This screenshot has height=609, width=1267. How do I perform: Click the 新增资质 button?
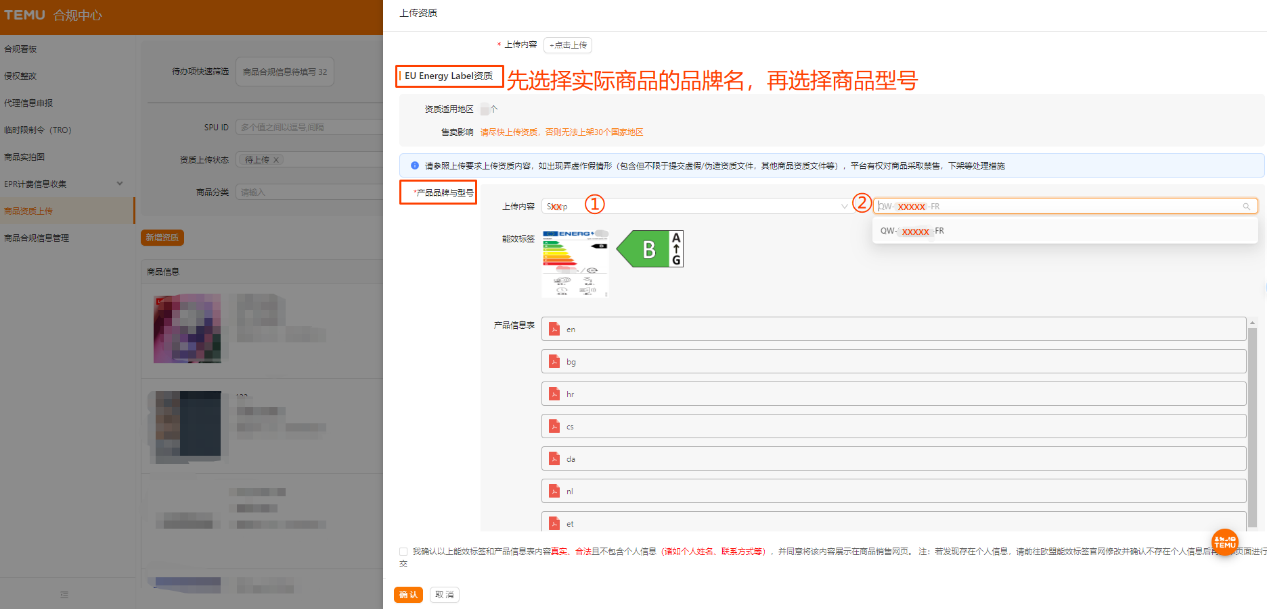point(162,237)
